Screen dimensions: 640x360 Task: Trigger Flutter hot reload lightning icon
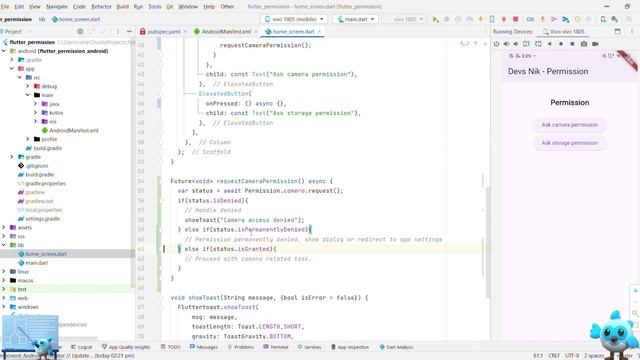[481, 19]
